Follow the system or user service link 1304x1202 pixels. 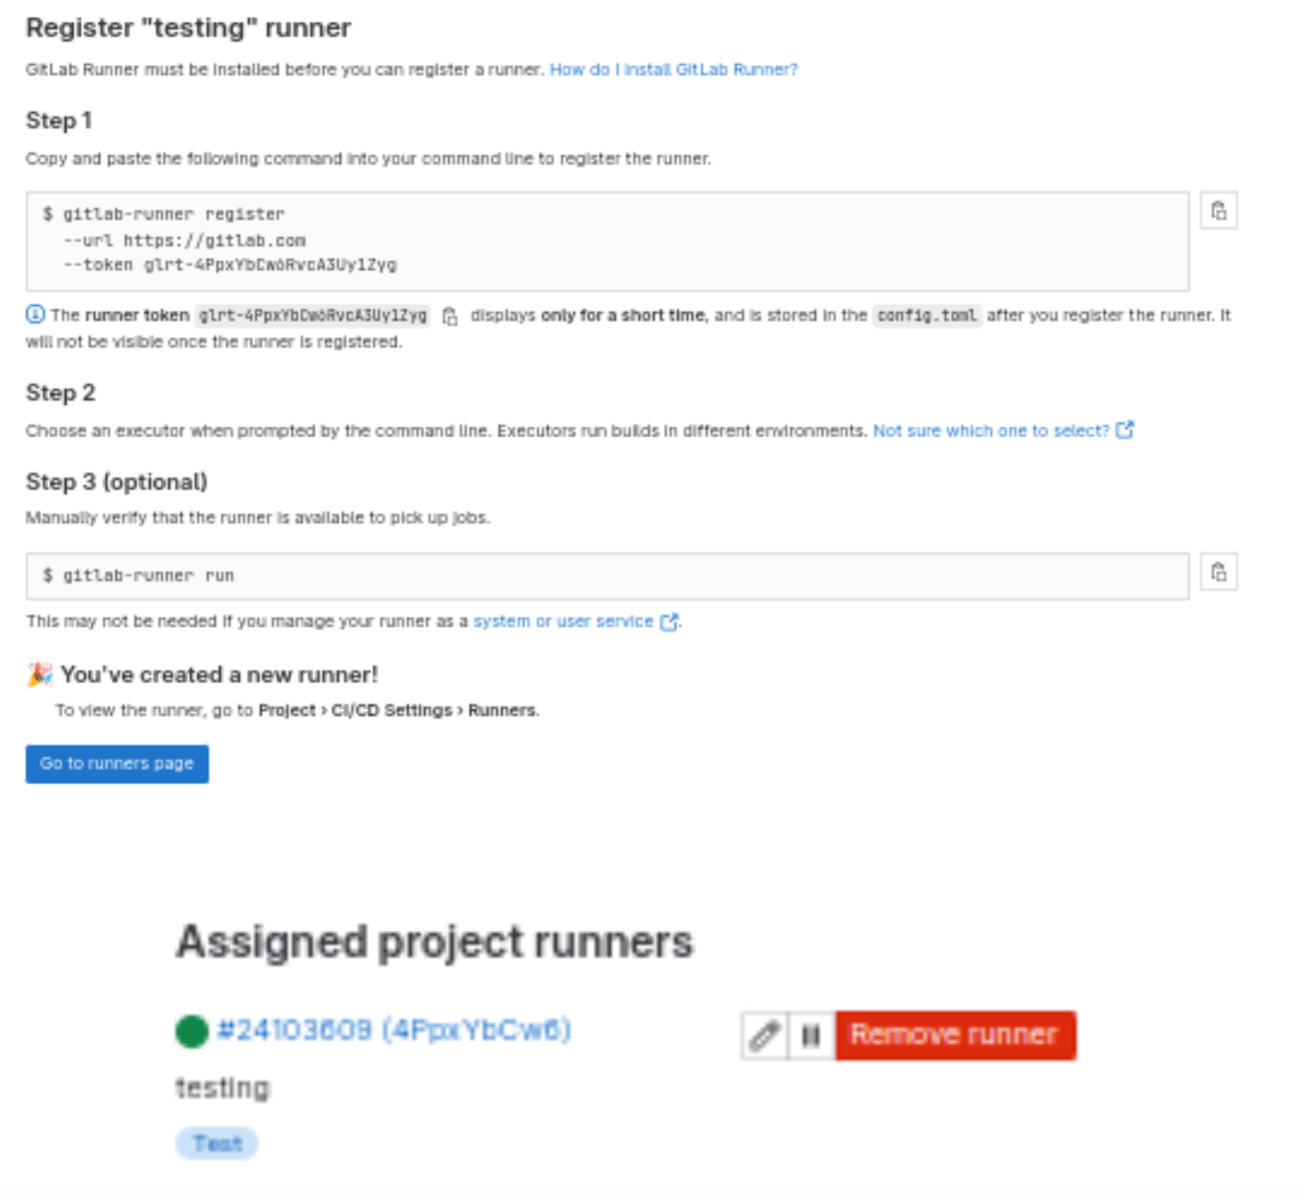pos(563,621)
